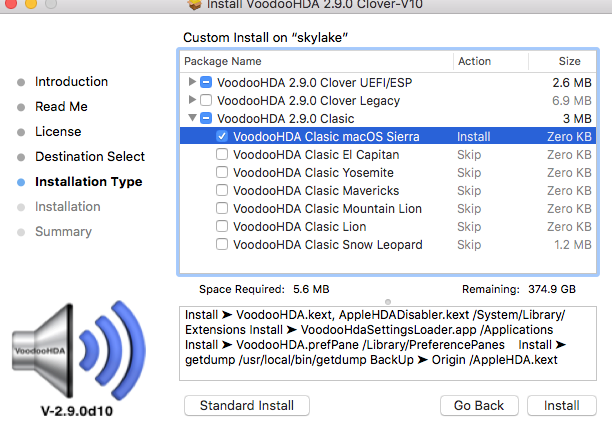
Task: Click the installer package icon in title bar
Action: click(195, 7)
